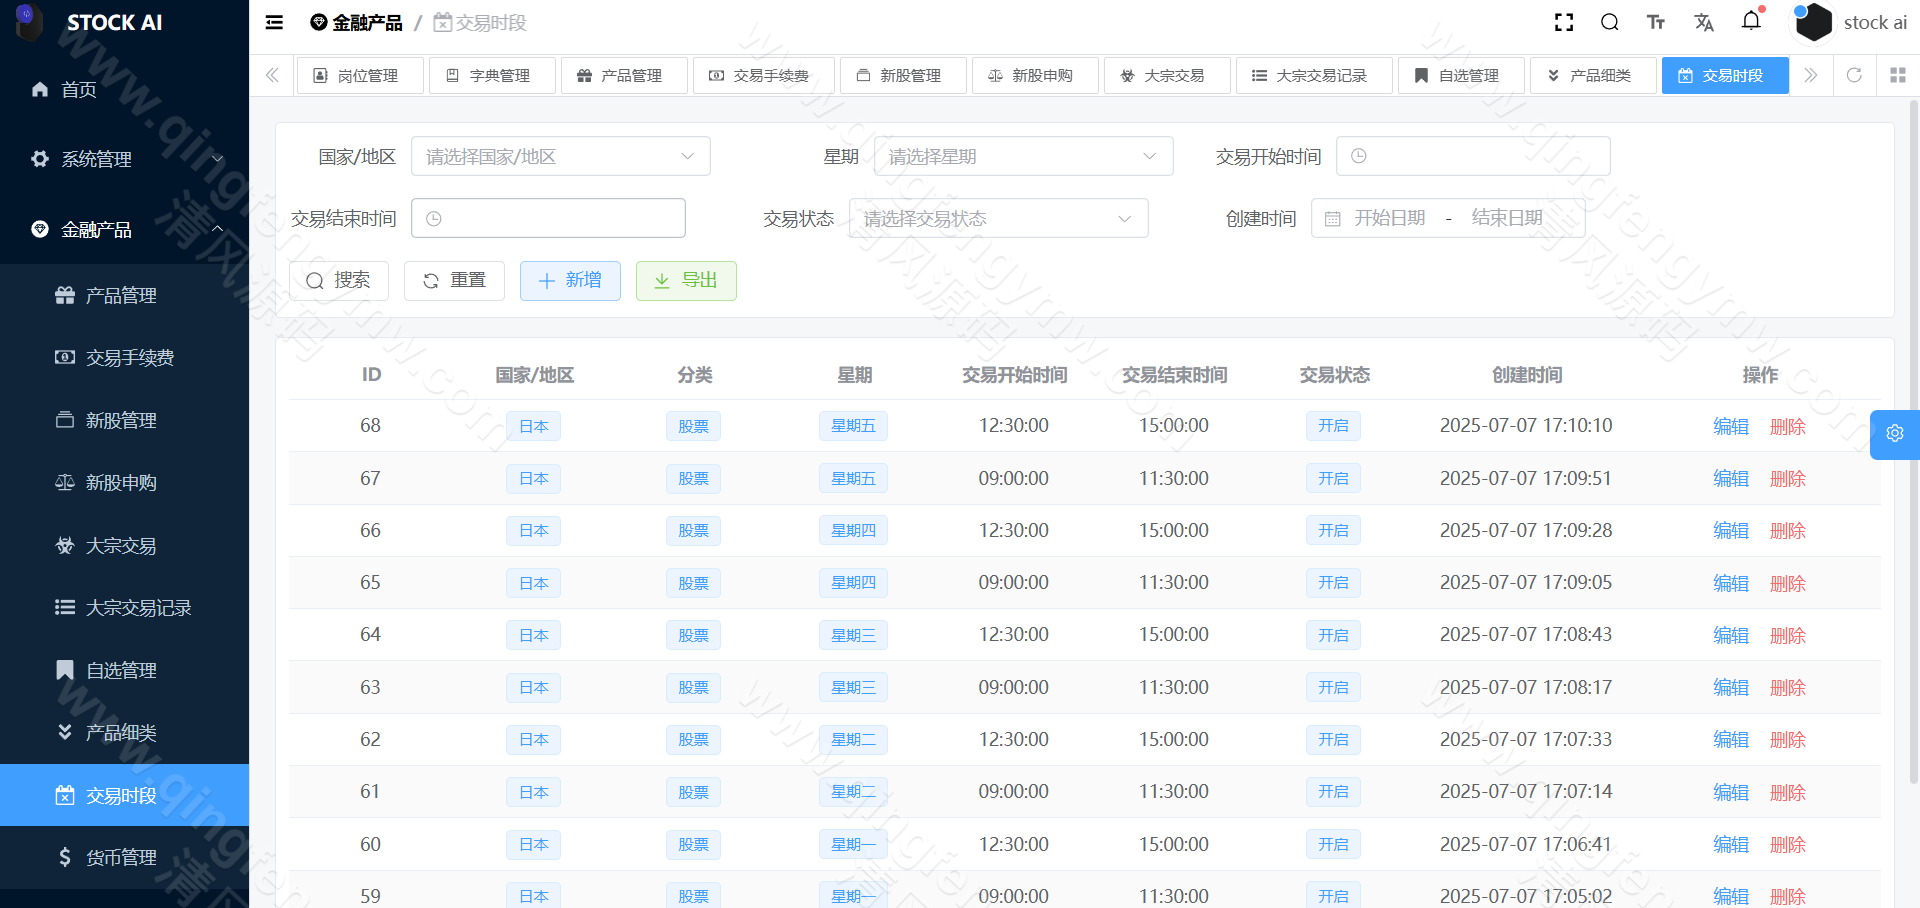
Task: Toggle the 开启 status on record 68
Action: pos(1333,425)
